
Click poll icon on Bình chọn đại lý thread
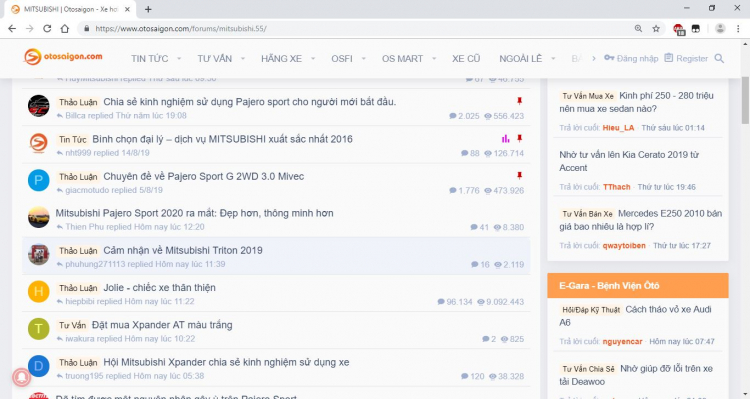coord(506,139)
